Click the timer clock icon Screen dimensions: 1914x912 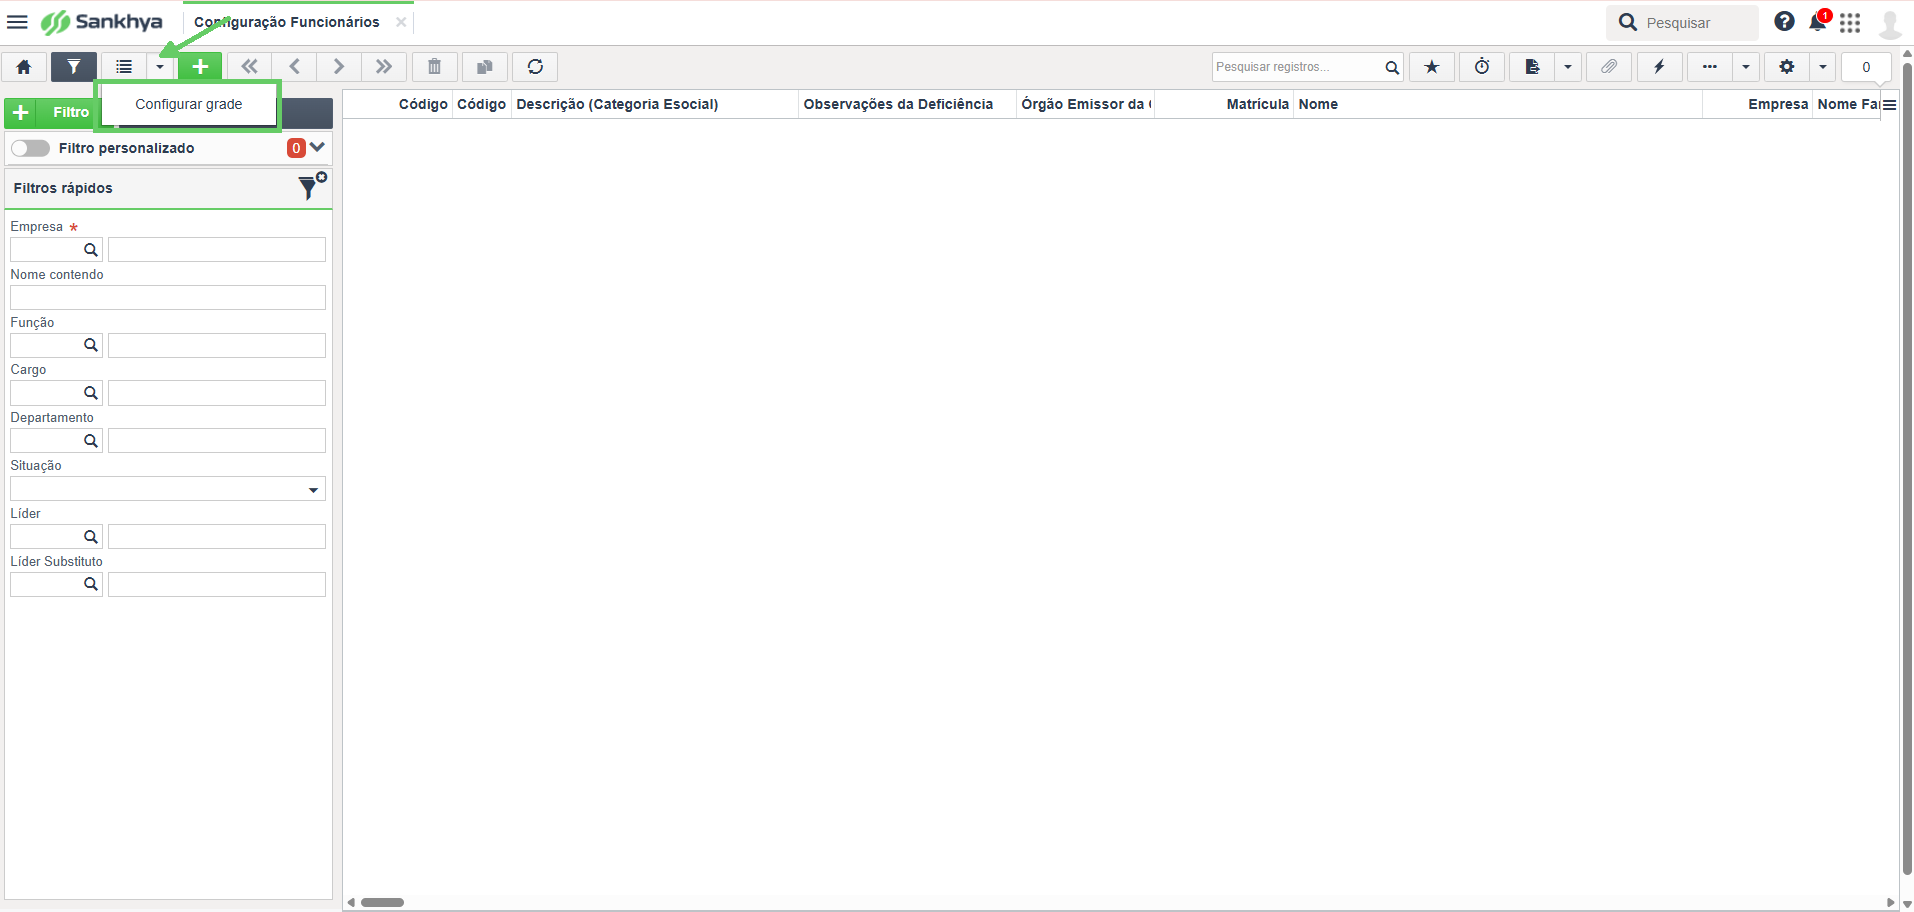(x=1482, y=67)
